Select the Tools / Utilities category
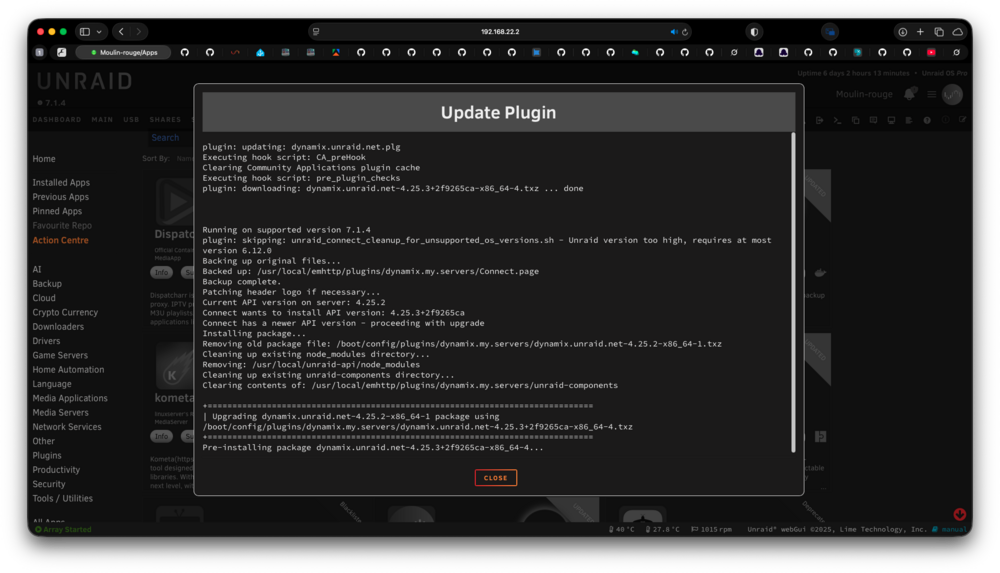 tap(62, 498)
